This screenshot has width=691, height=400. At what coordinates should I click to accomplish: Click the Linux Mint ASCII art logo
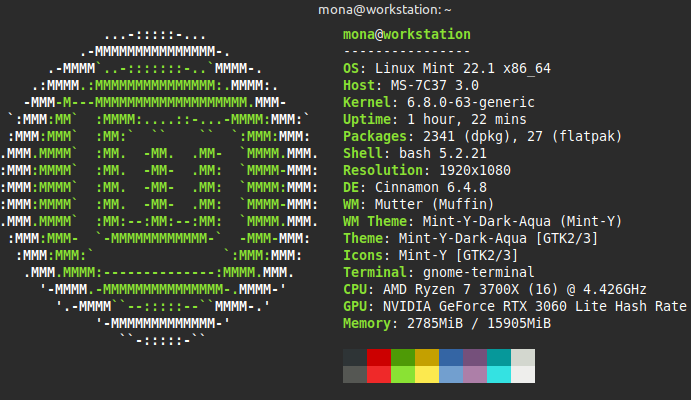click(x=159, y=187)
